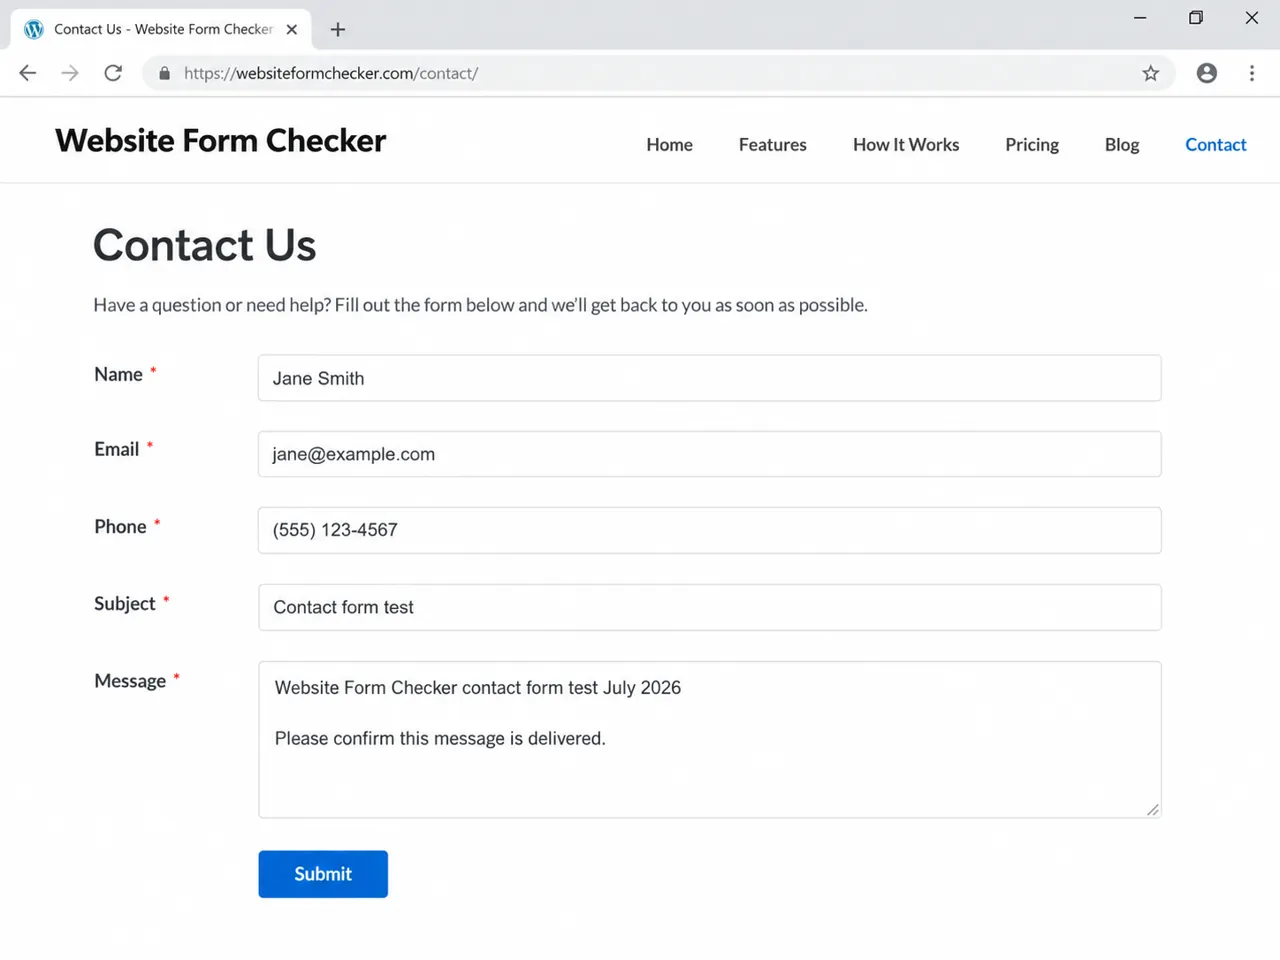Click the Email field with jane@example.com
The width and height of the screenshot is (1280, 960).
pyautogui.click(x=710, y=454)
